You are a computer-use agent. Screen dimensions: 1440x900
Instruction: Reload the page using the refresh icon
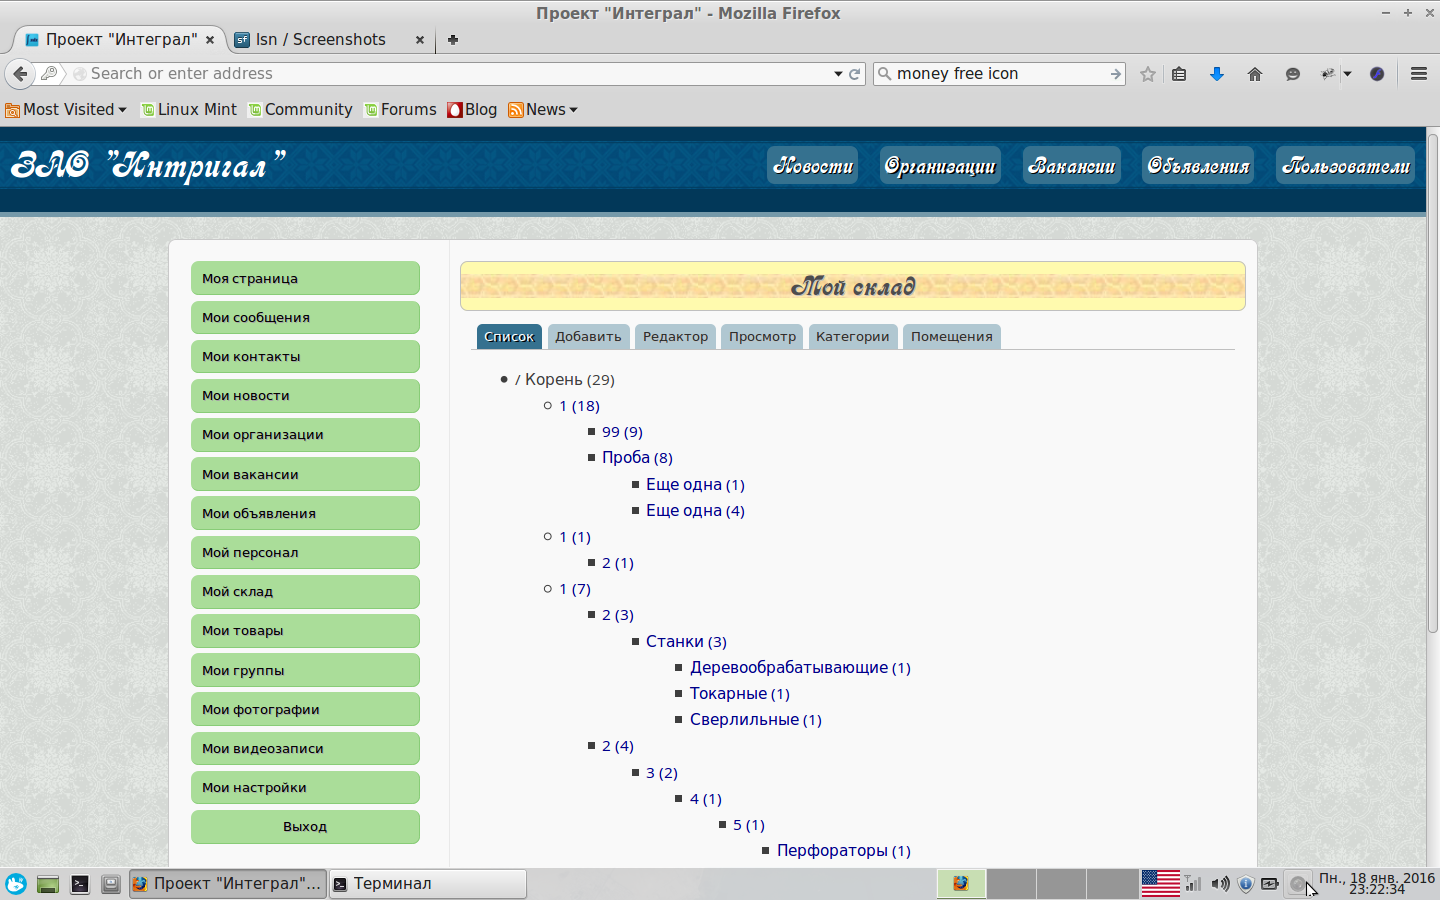pos(855,73)
